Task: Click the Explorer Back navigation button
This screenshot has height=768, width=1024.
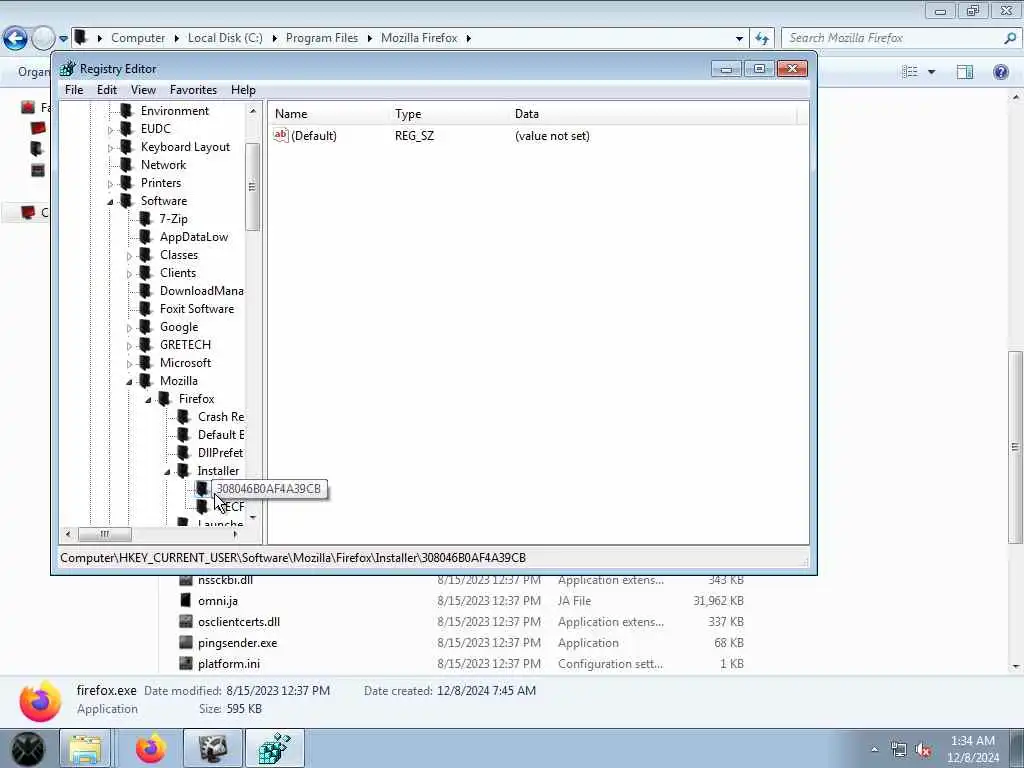Action: 15,39
